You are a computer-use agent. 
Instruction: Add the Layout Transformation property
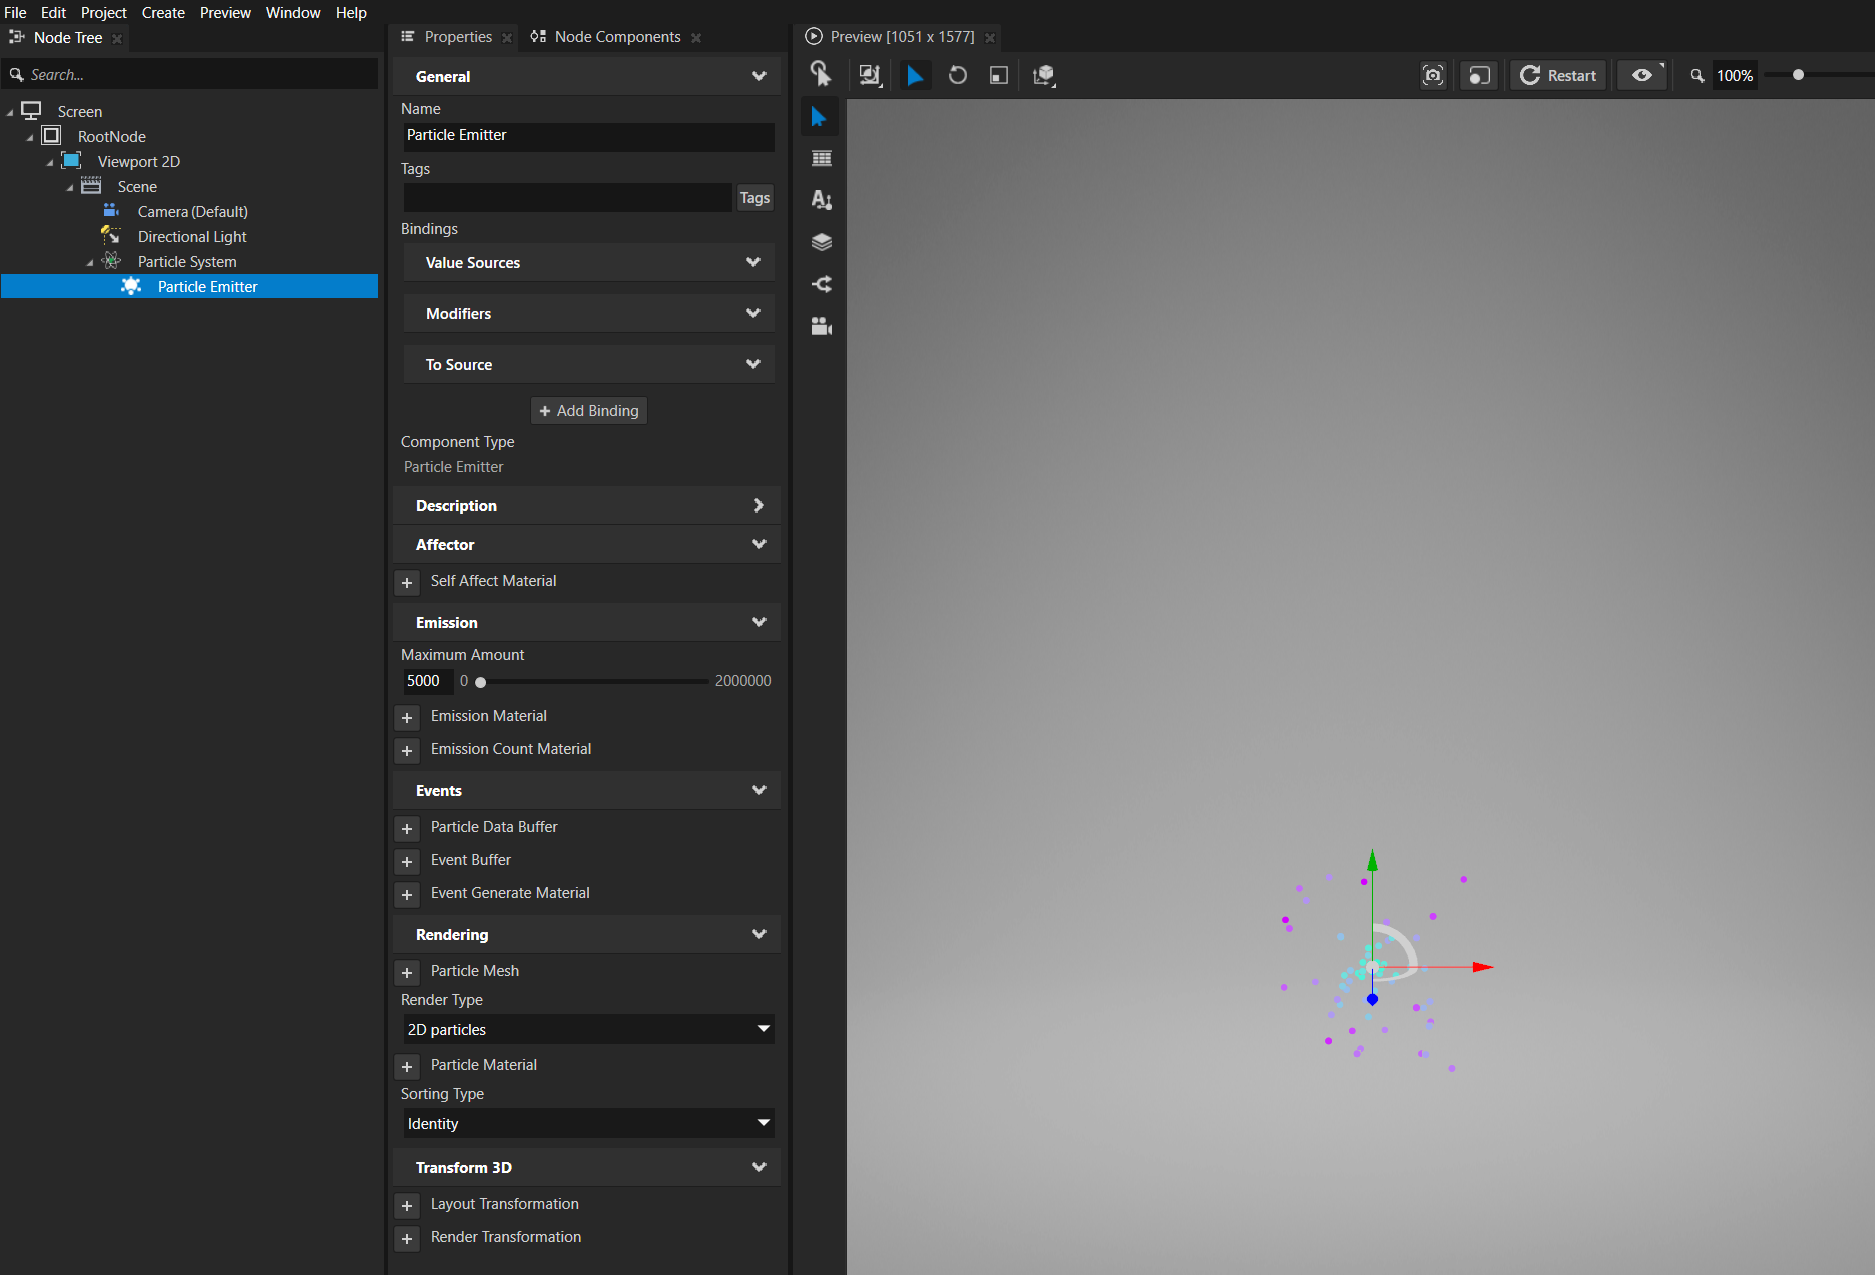tap(407, 1206)
